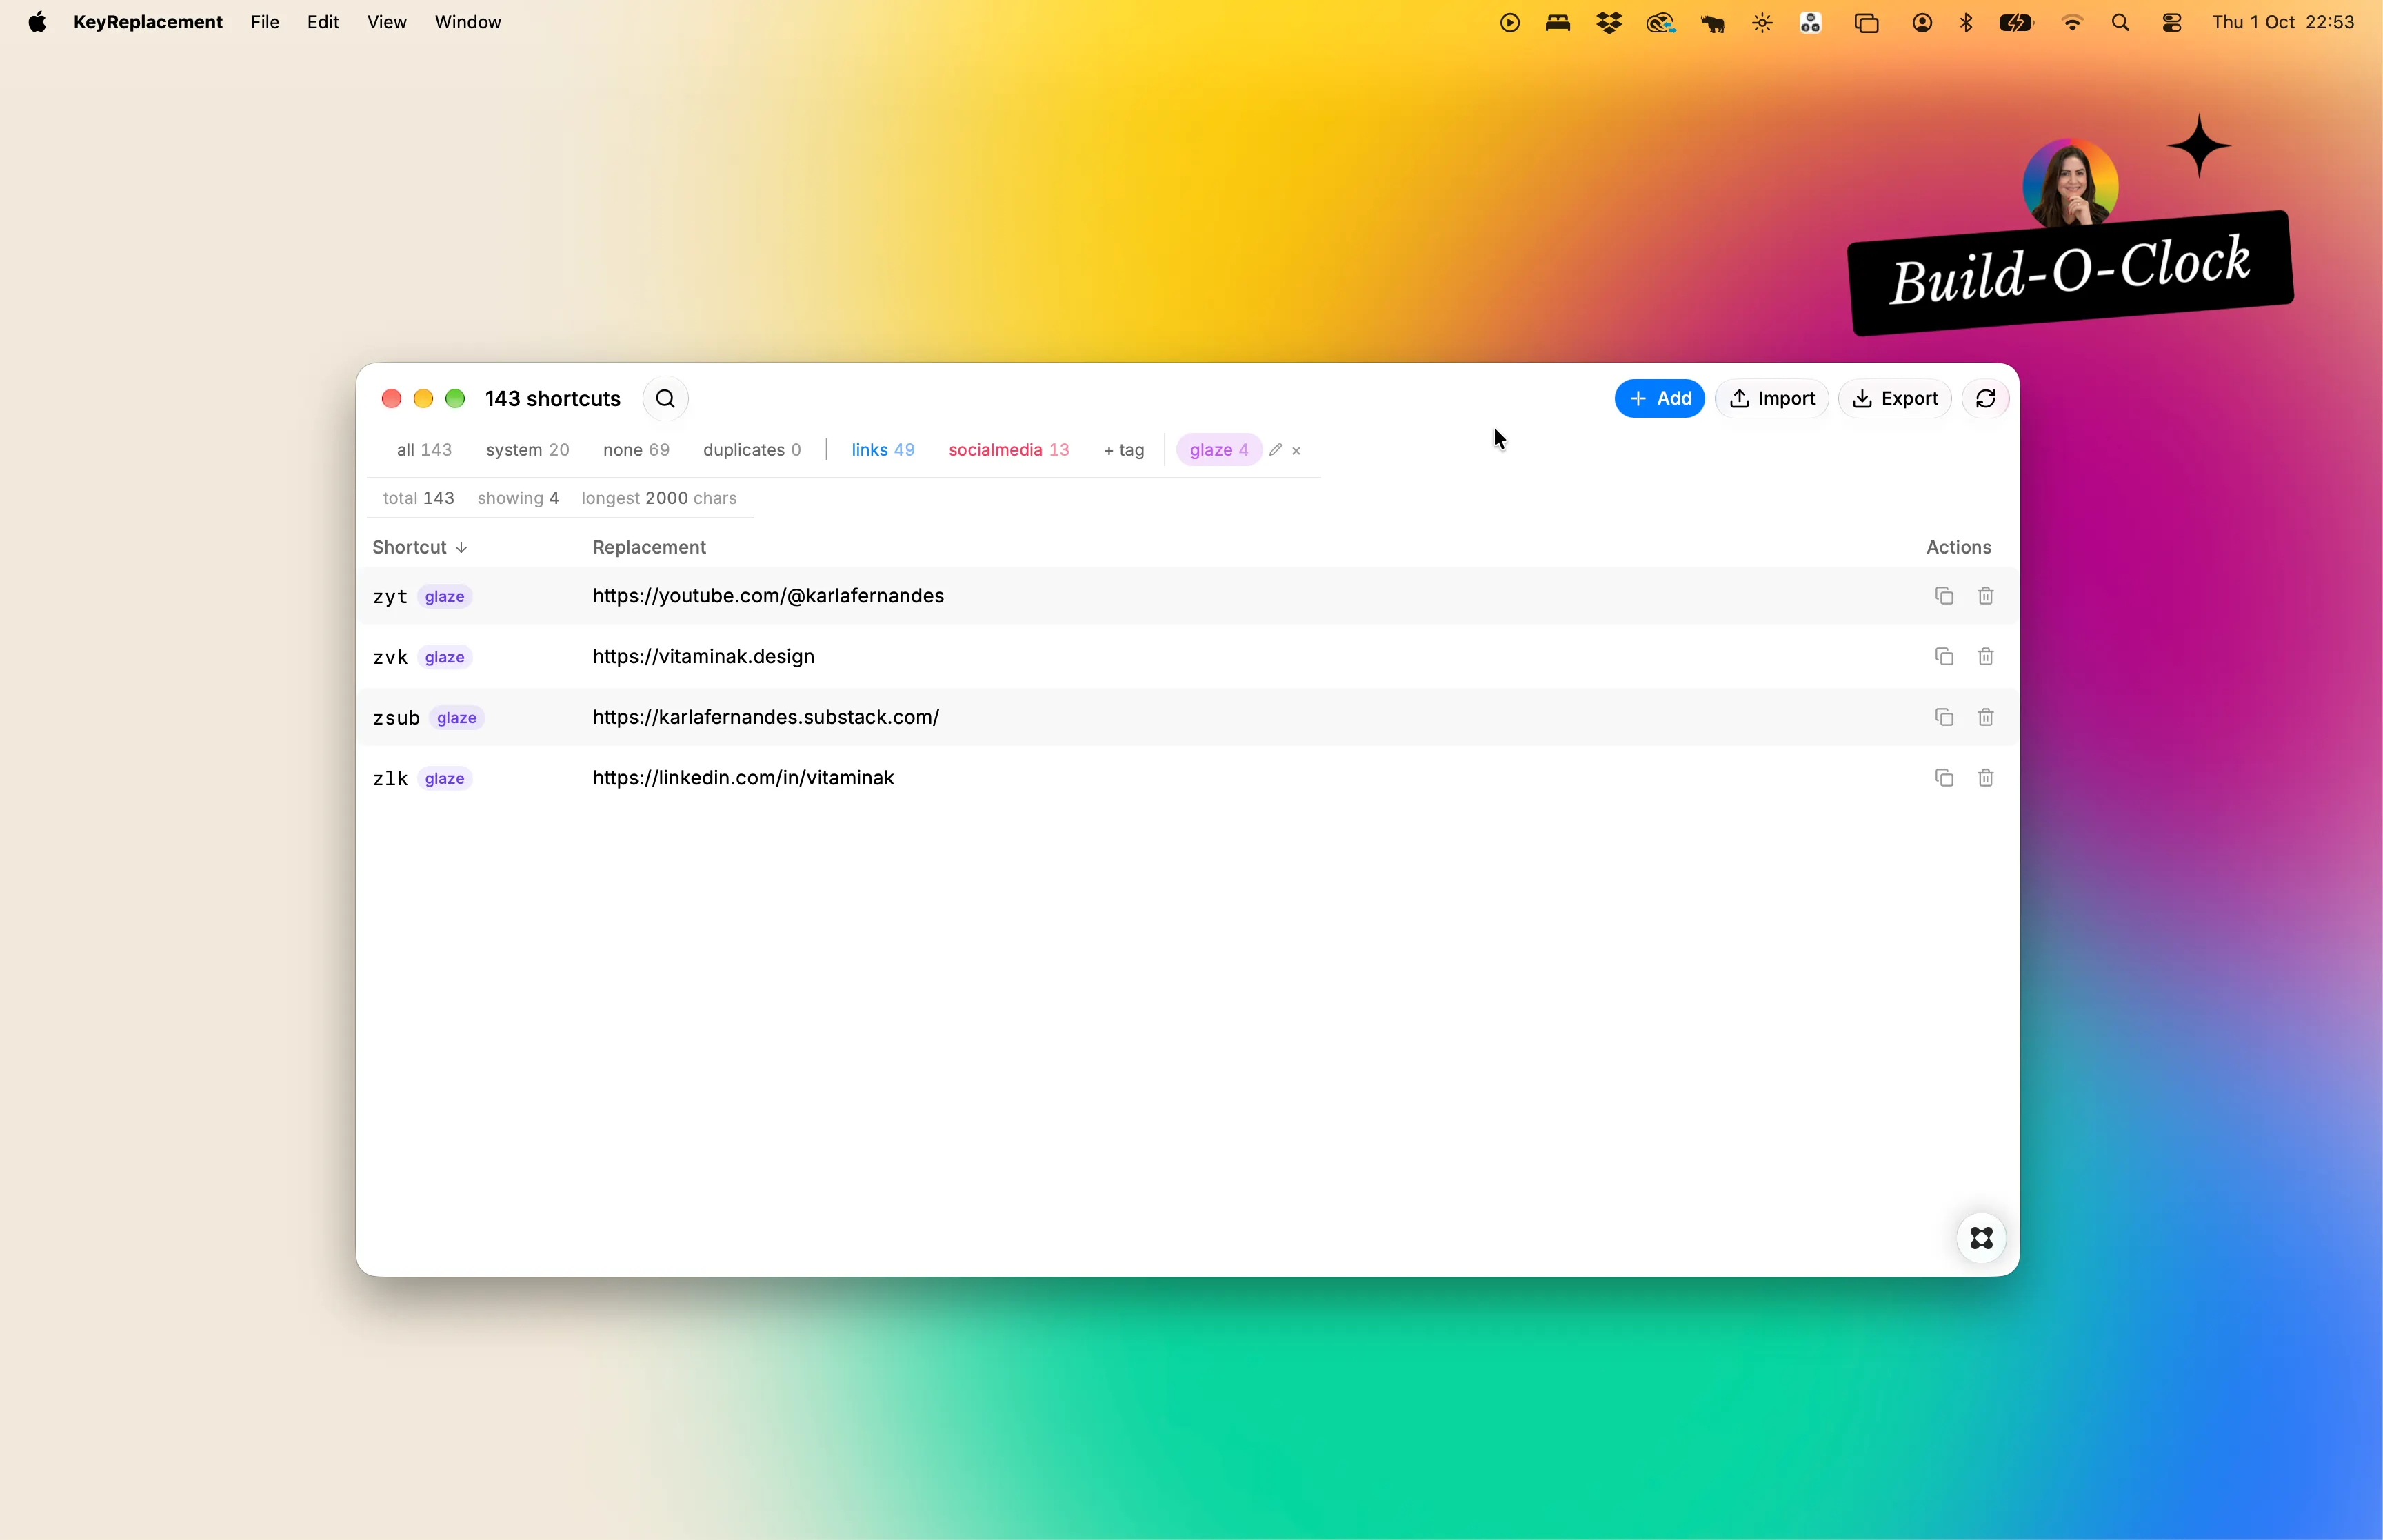Show duplicates filter

(x=752, y=450)
